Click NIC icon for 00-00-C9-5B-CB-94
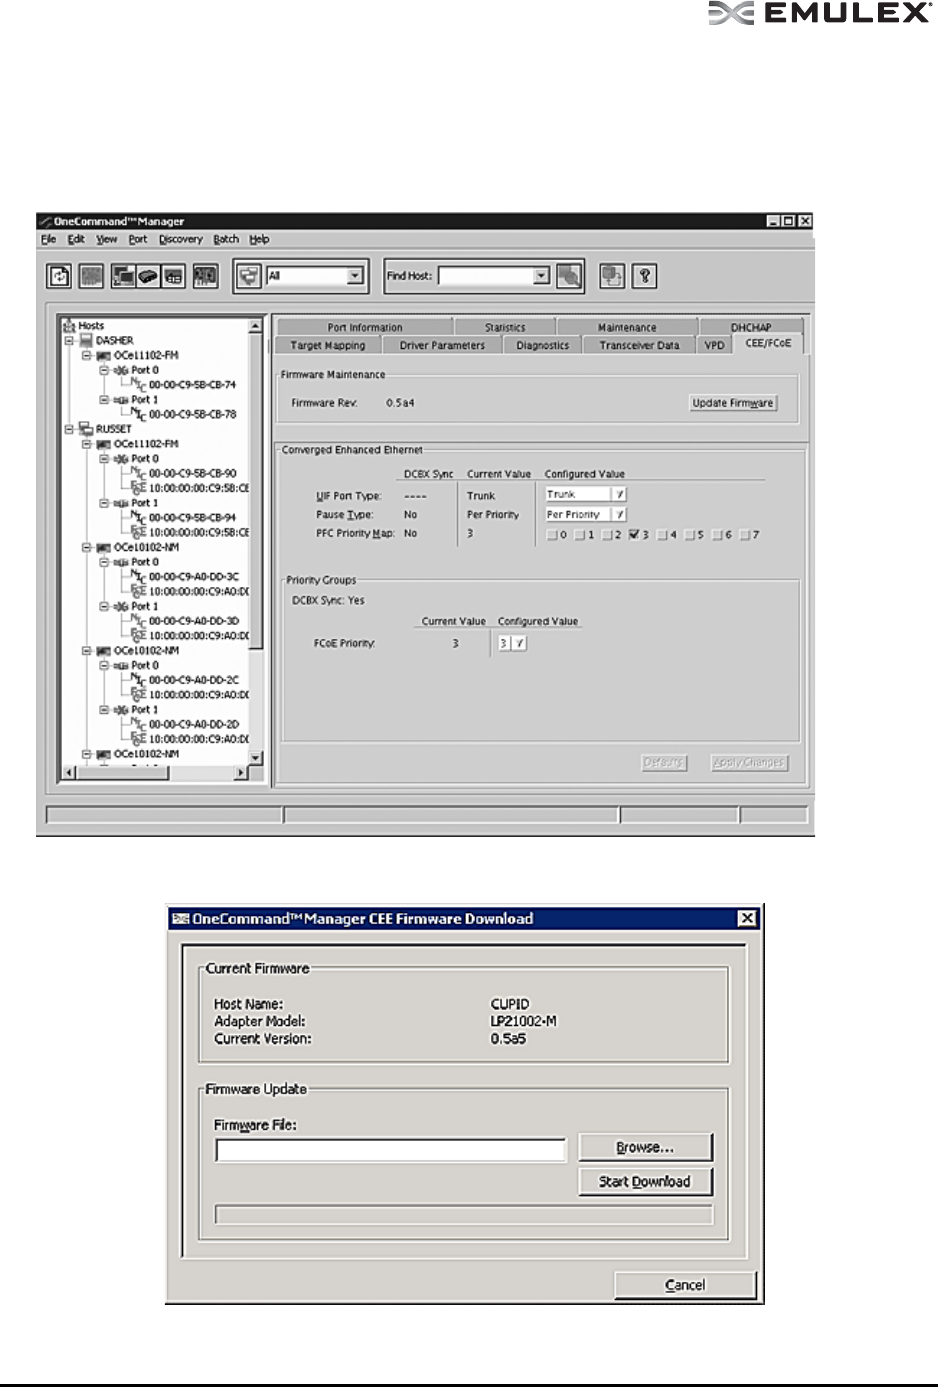The image size is (938, 1387). pyautogui.click(x=139, y=518)
